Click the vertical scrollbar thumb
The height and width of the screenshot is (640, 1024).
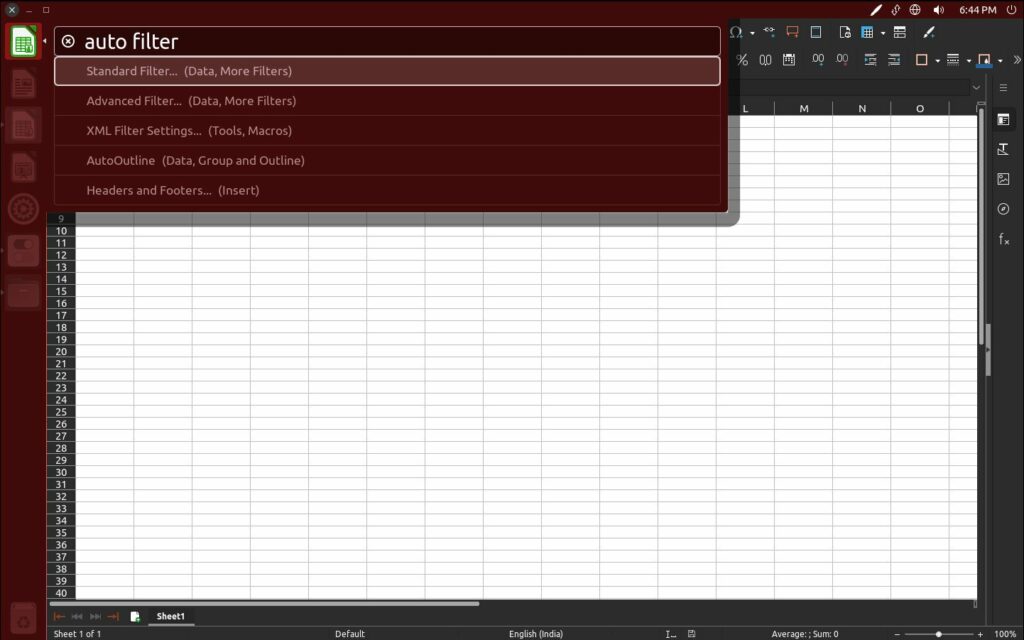coord(981,227)
